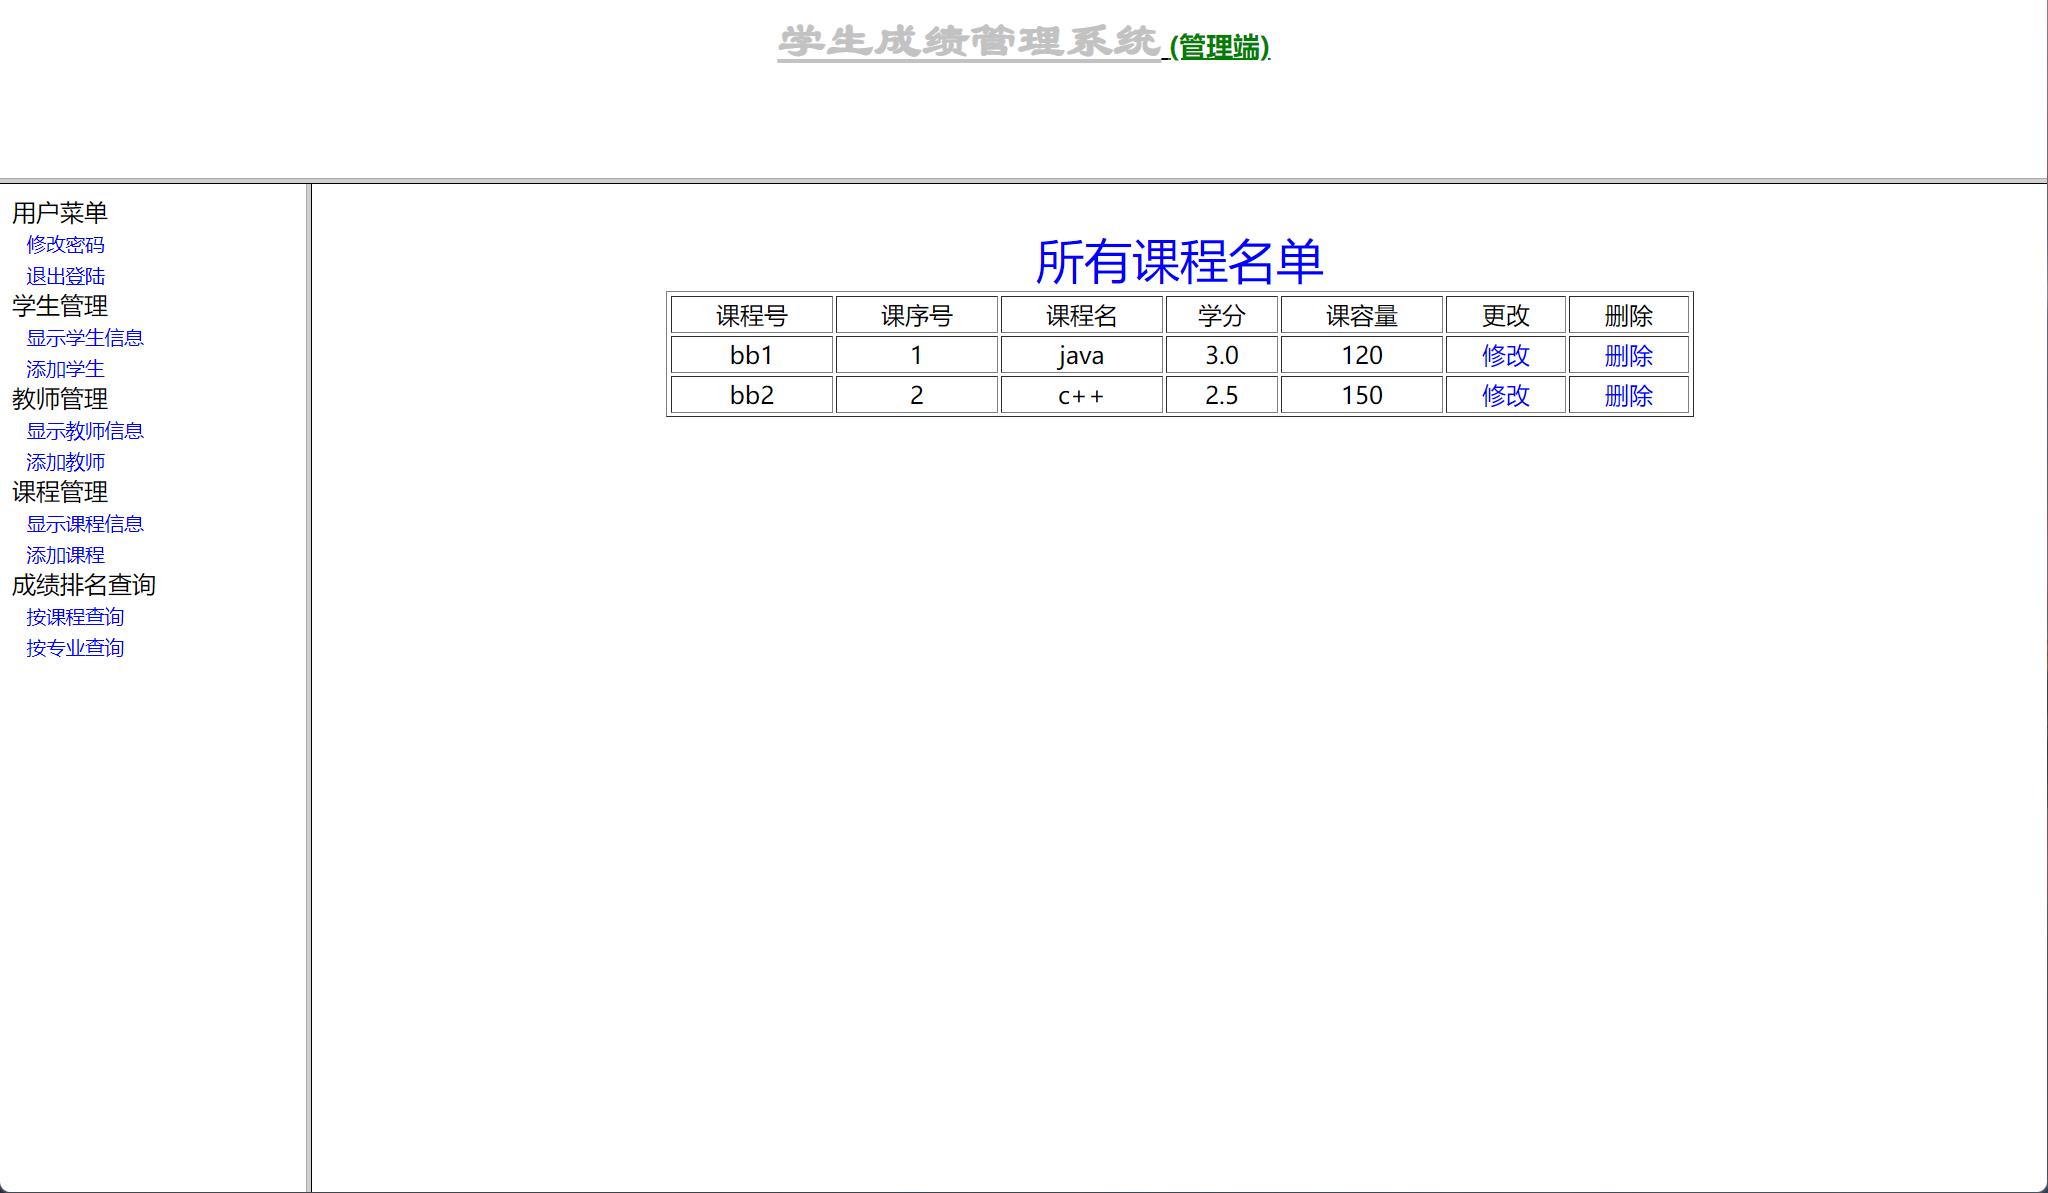
Task: Select 添加学生 to add a student
Action: click(x=64, y=369)
